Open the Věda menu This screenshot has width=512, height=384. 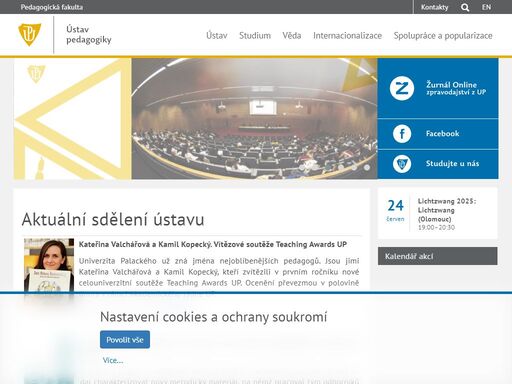tap(292, 35)
